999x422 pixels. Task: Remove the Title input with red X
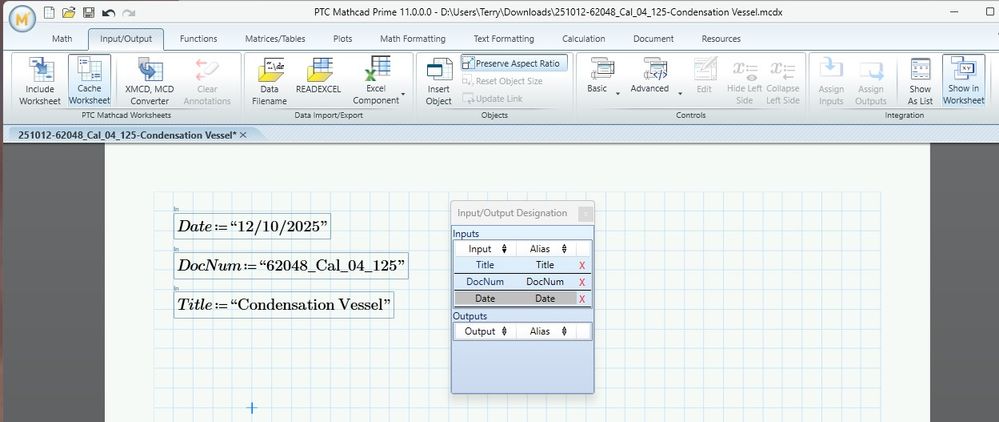tap(582, 265)
